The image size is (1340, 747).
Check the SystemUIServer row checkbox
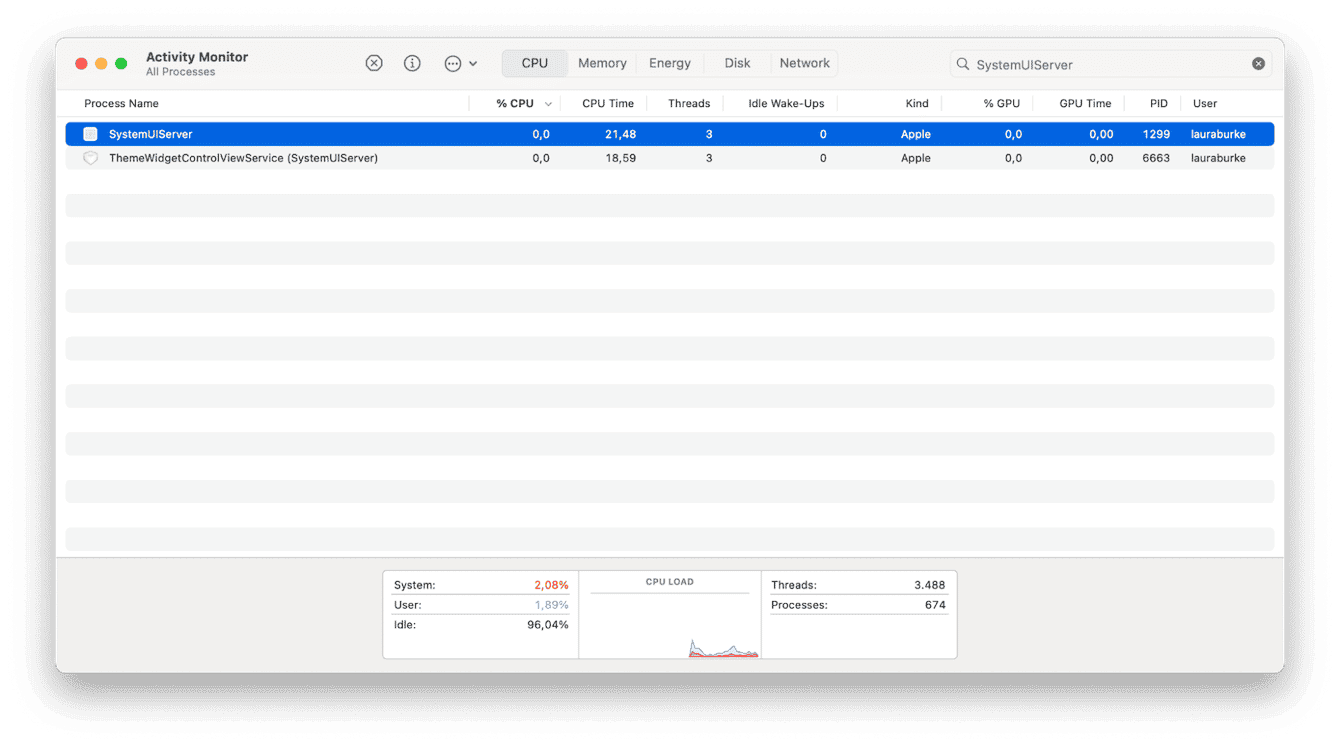(90, 133)
